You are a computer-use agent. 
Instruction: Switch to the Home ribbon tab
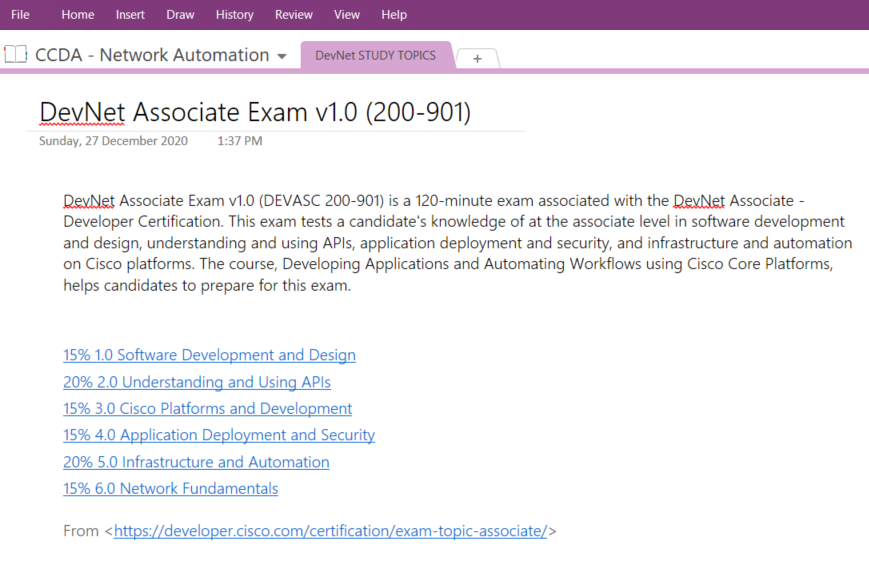tap(78, 14)
